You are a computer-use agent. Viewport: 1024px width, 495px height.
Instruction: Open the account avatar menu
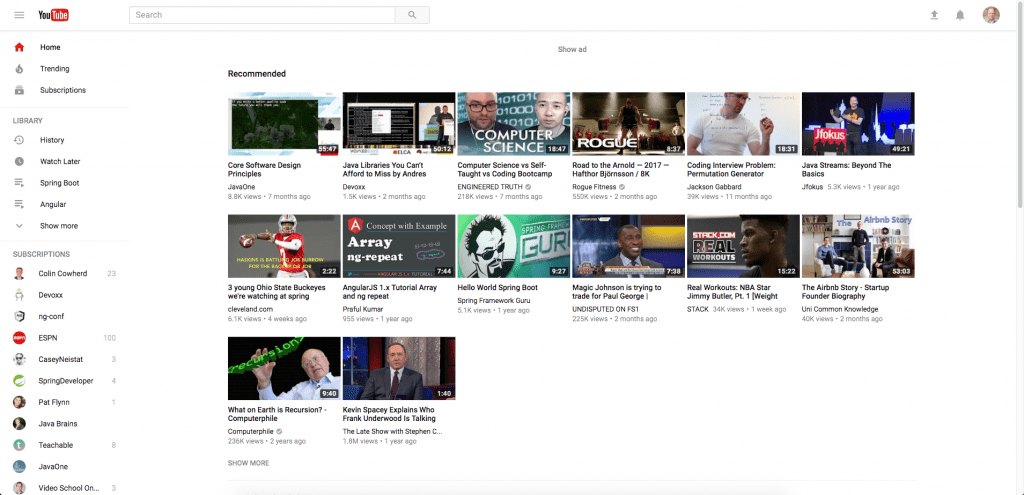click(991, 15)
